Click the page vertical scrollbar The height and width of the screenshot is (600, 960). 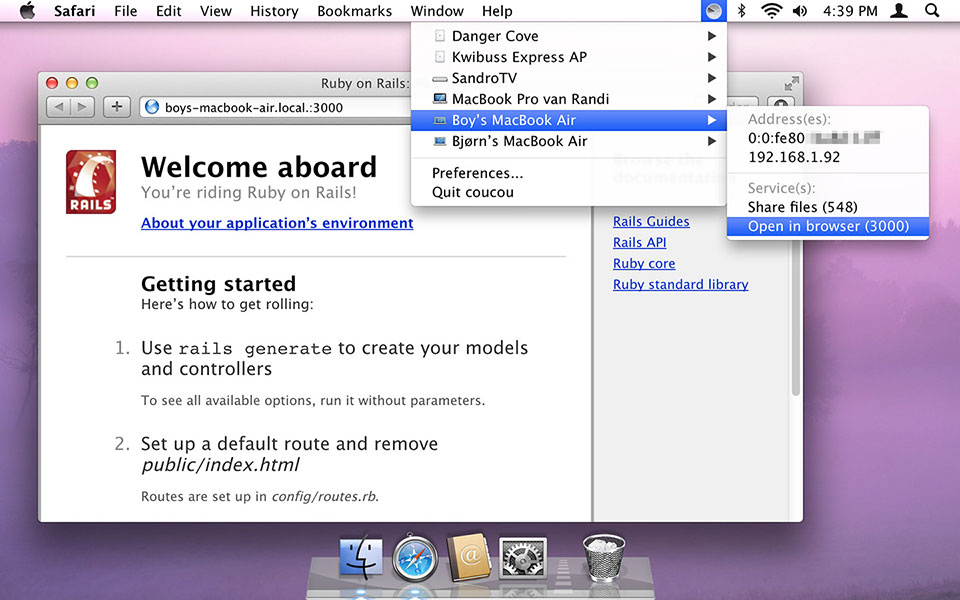pos(795,318)
